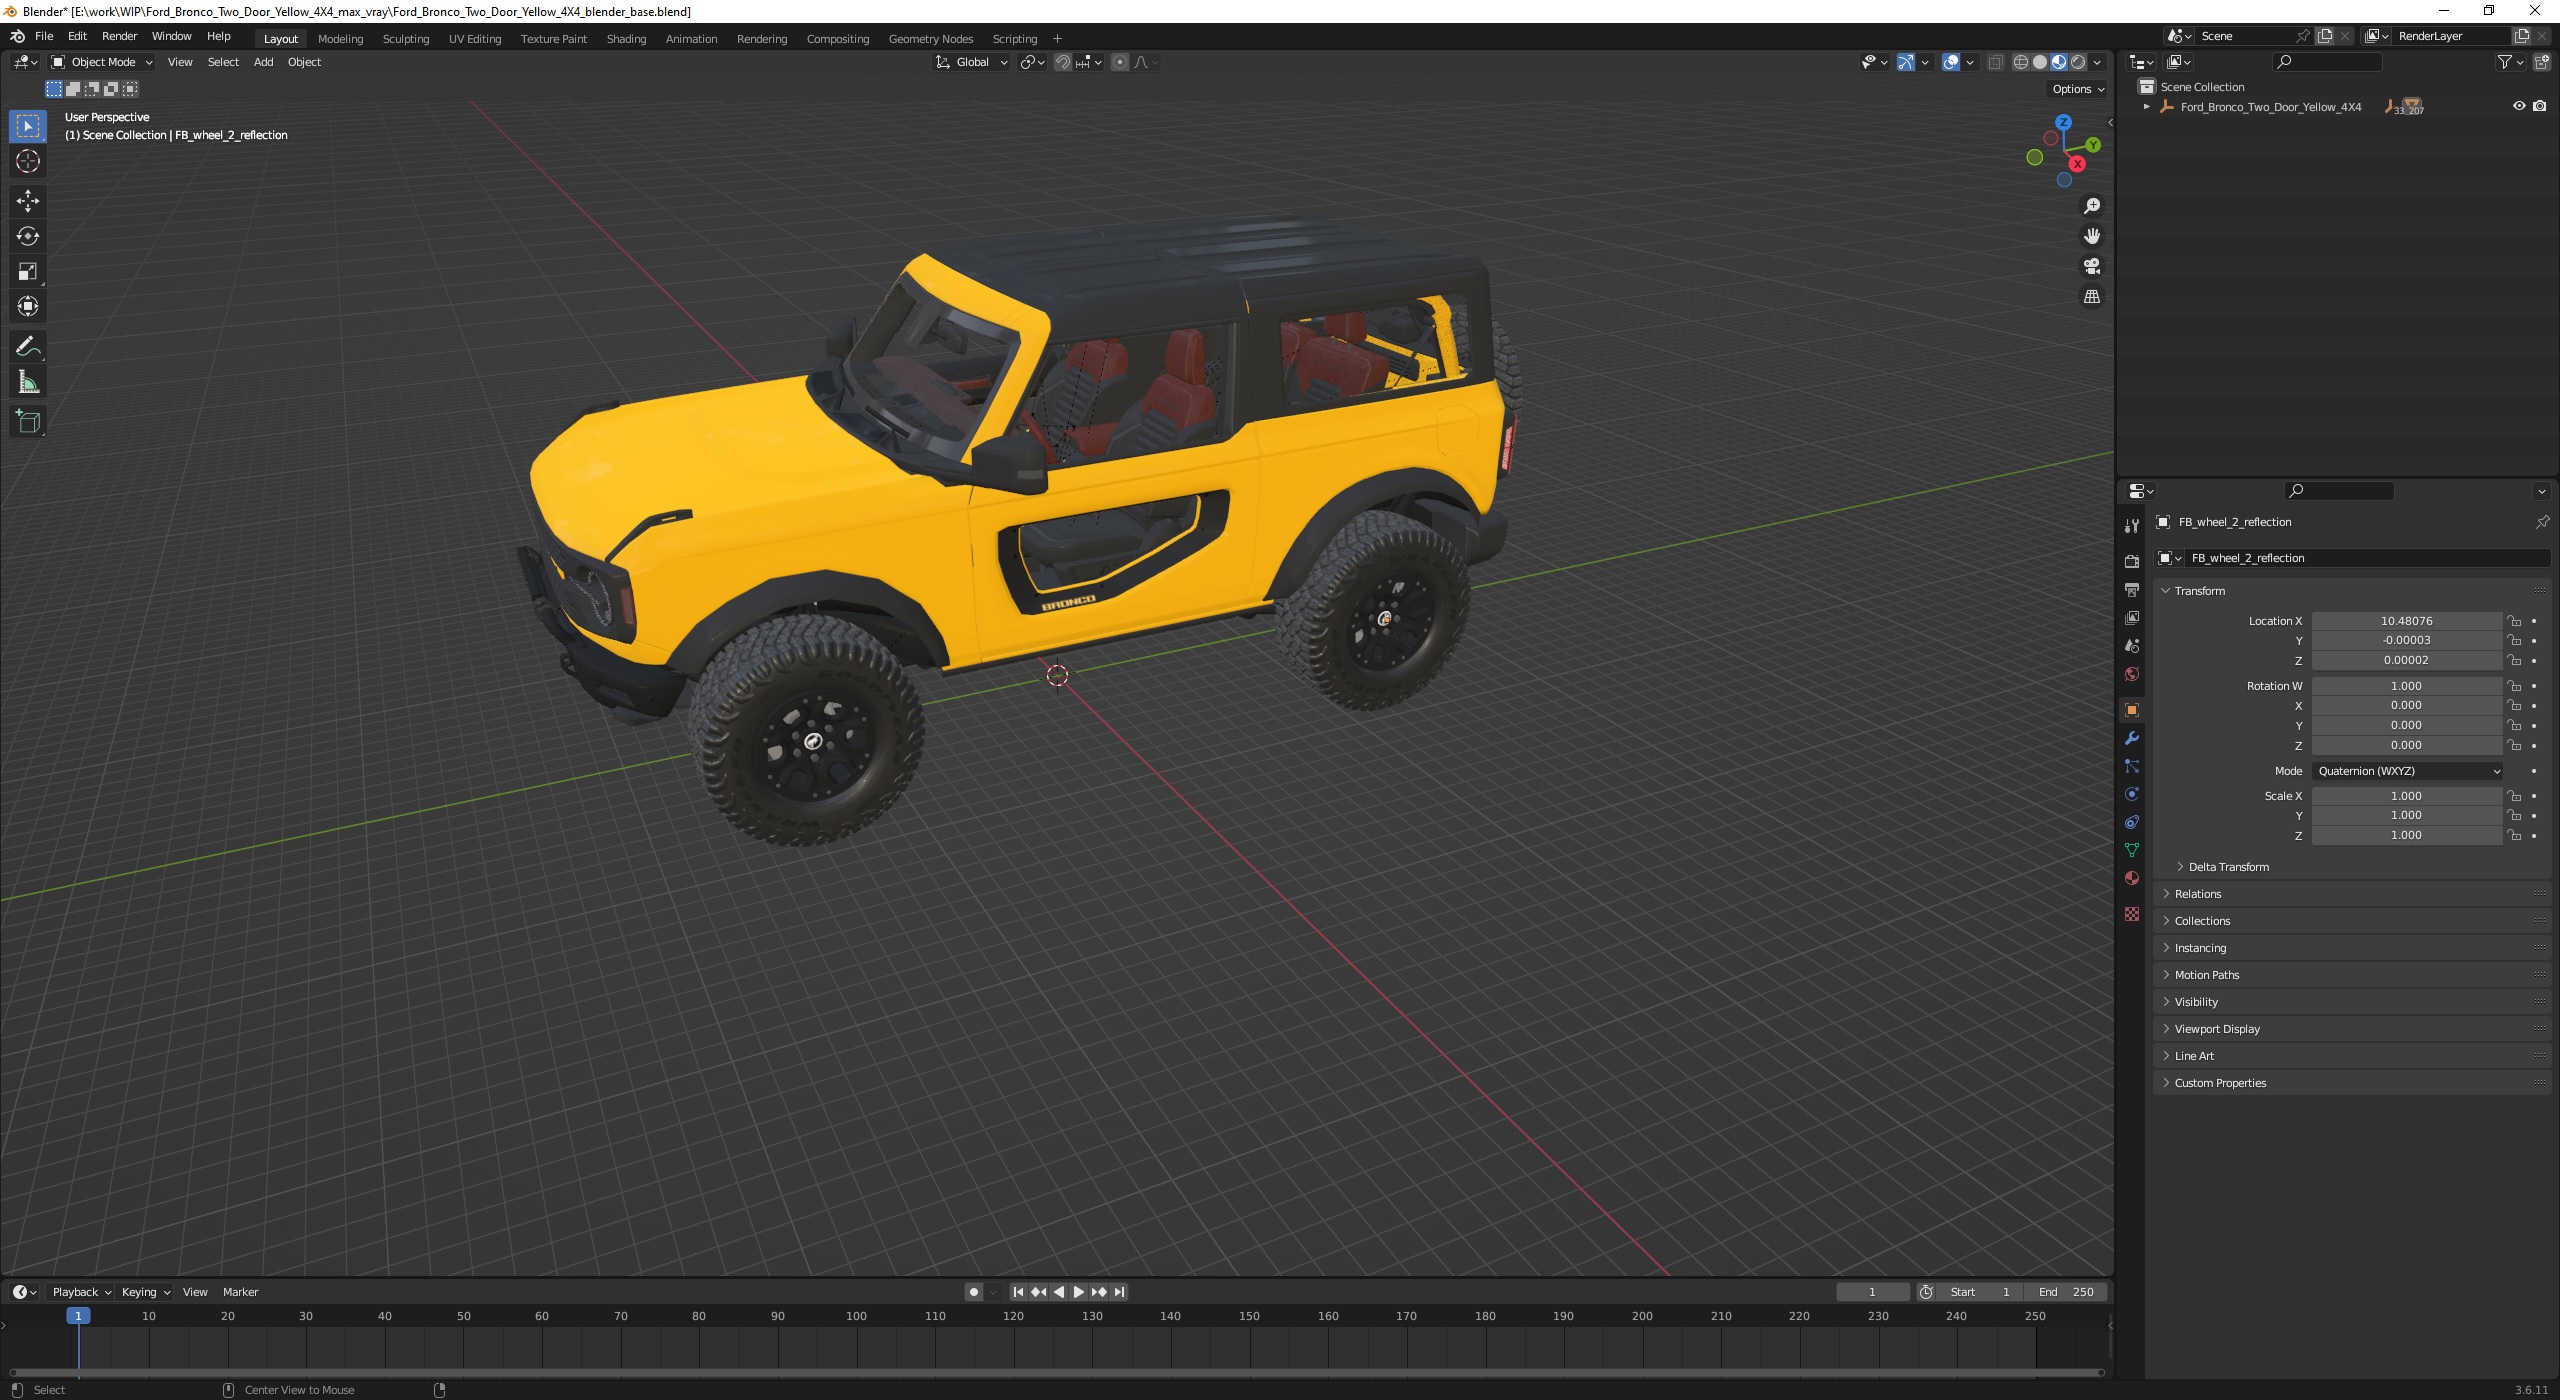Open the viewport Add menu
Image resolution: width=2560 pixels, height=1400 pixels.
263,62
